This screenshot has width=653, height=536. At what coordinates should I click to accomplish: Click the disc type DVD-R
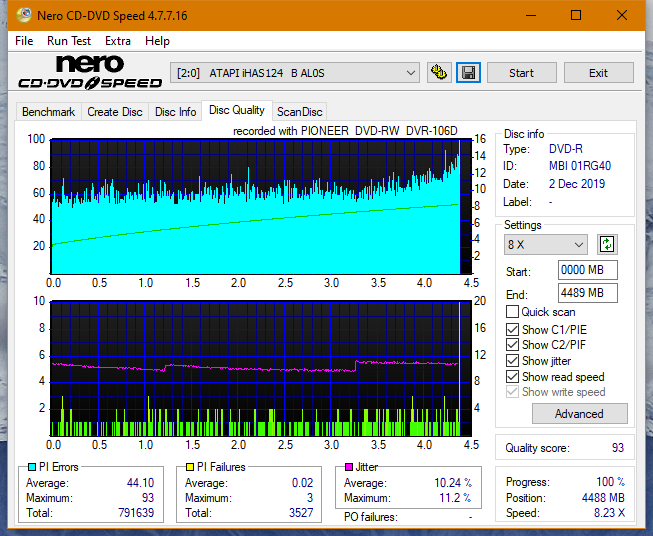566,149
